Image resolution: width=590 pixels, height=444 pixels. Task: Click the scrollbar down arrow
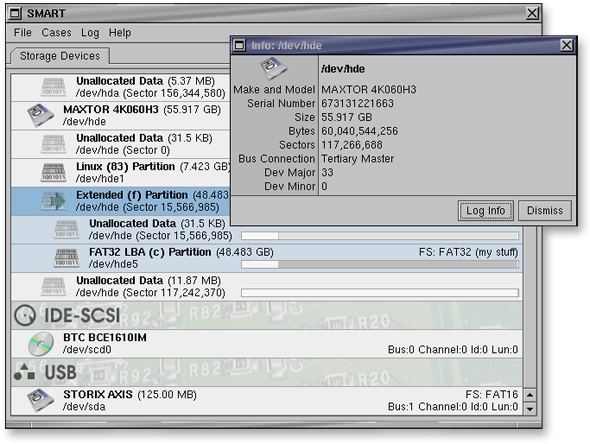coord(530,409)
